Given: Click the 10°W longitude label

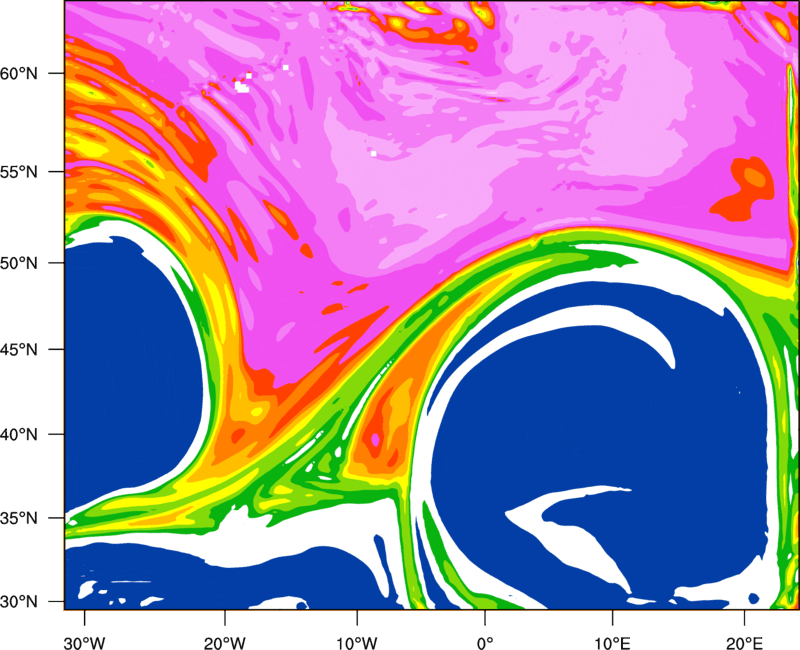Looking at the screenshot, I should [357, 643].
